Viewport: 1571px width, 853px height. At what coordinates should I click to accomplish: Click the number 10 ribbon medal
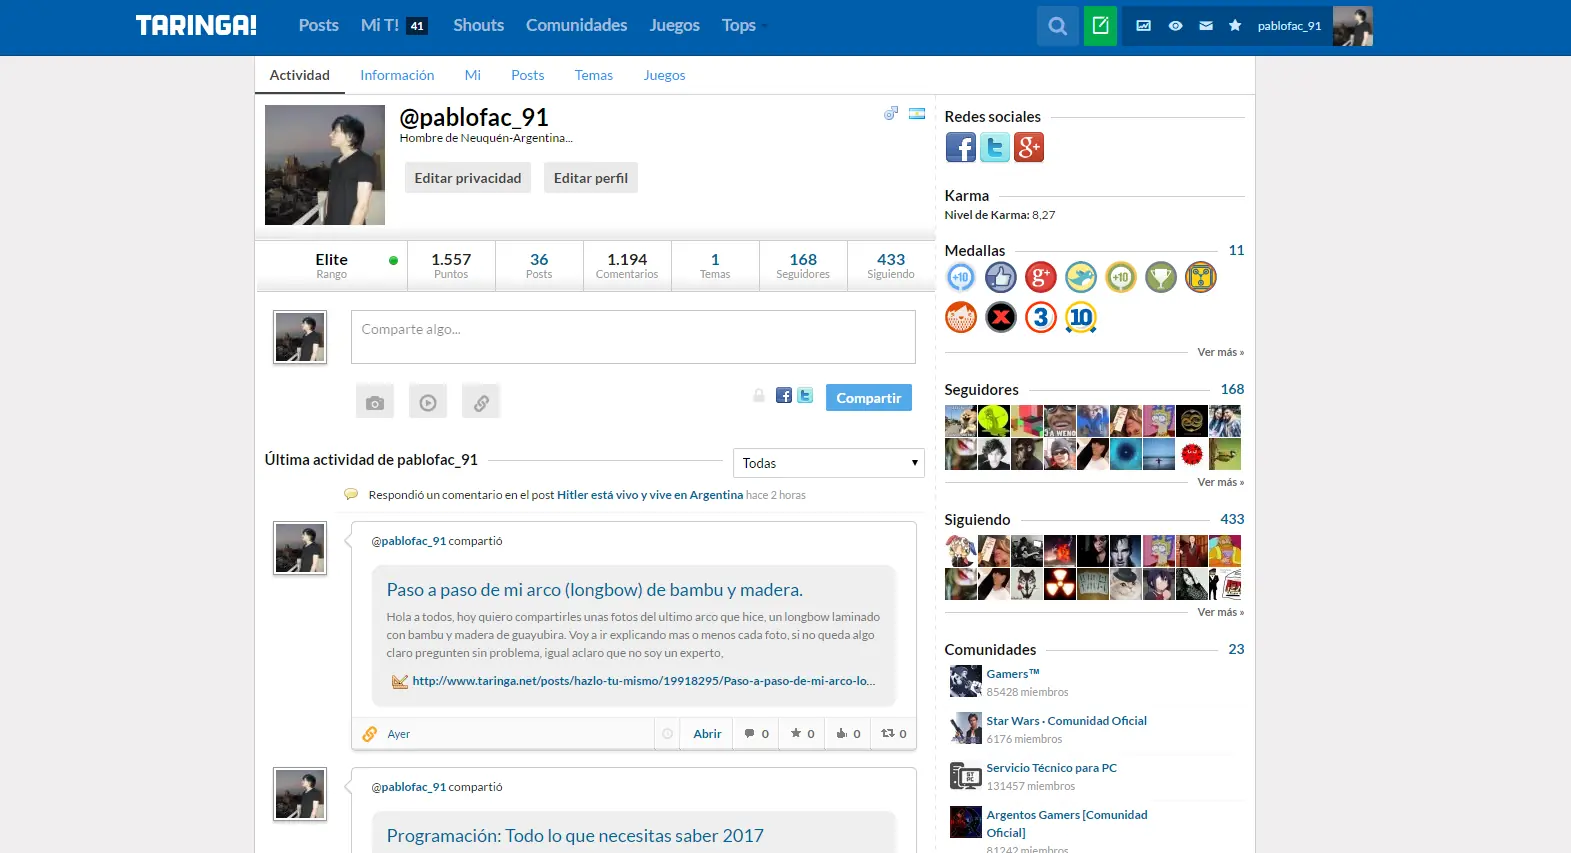coord(1081,317)
